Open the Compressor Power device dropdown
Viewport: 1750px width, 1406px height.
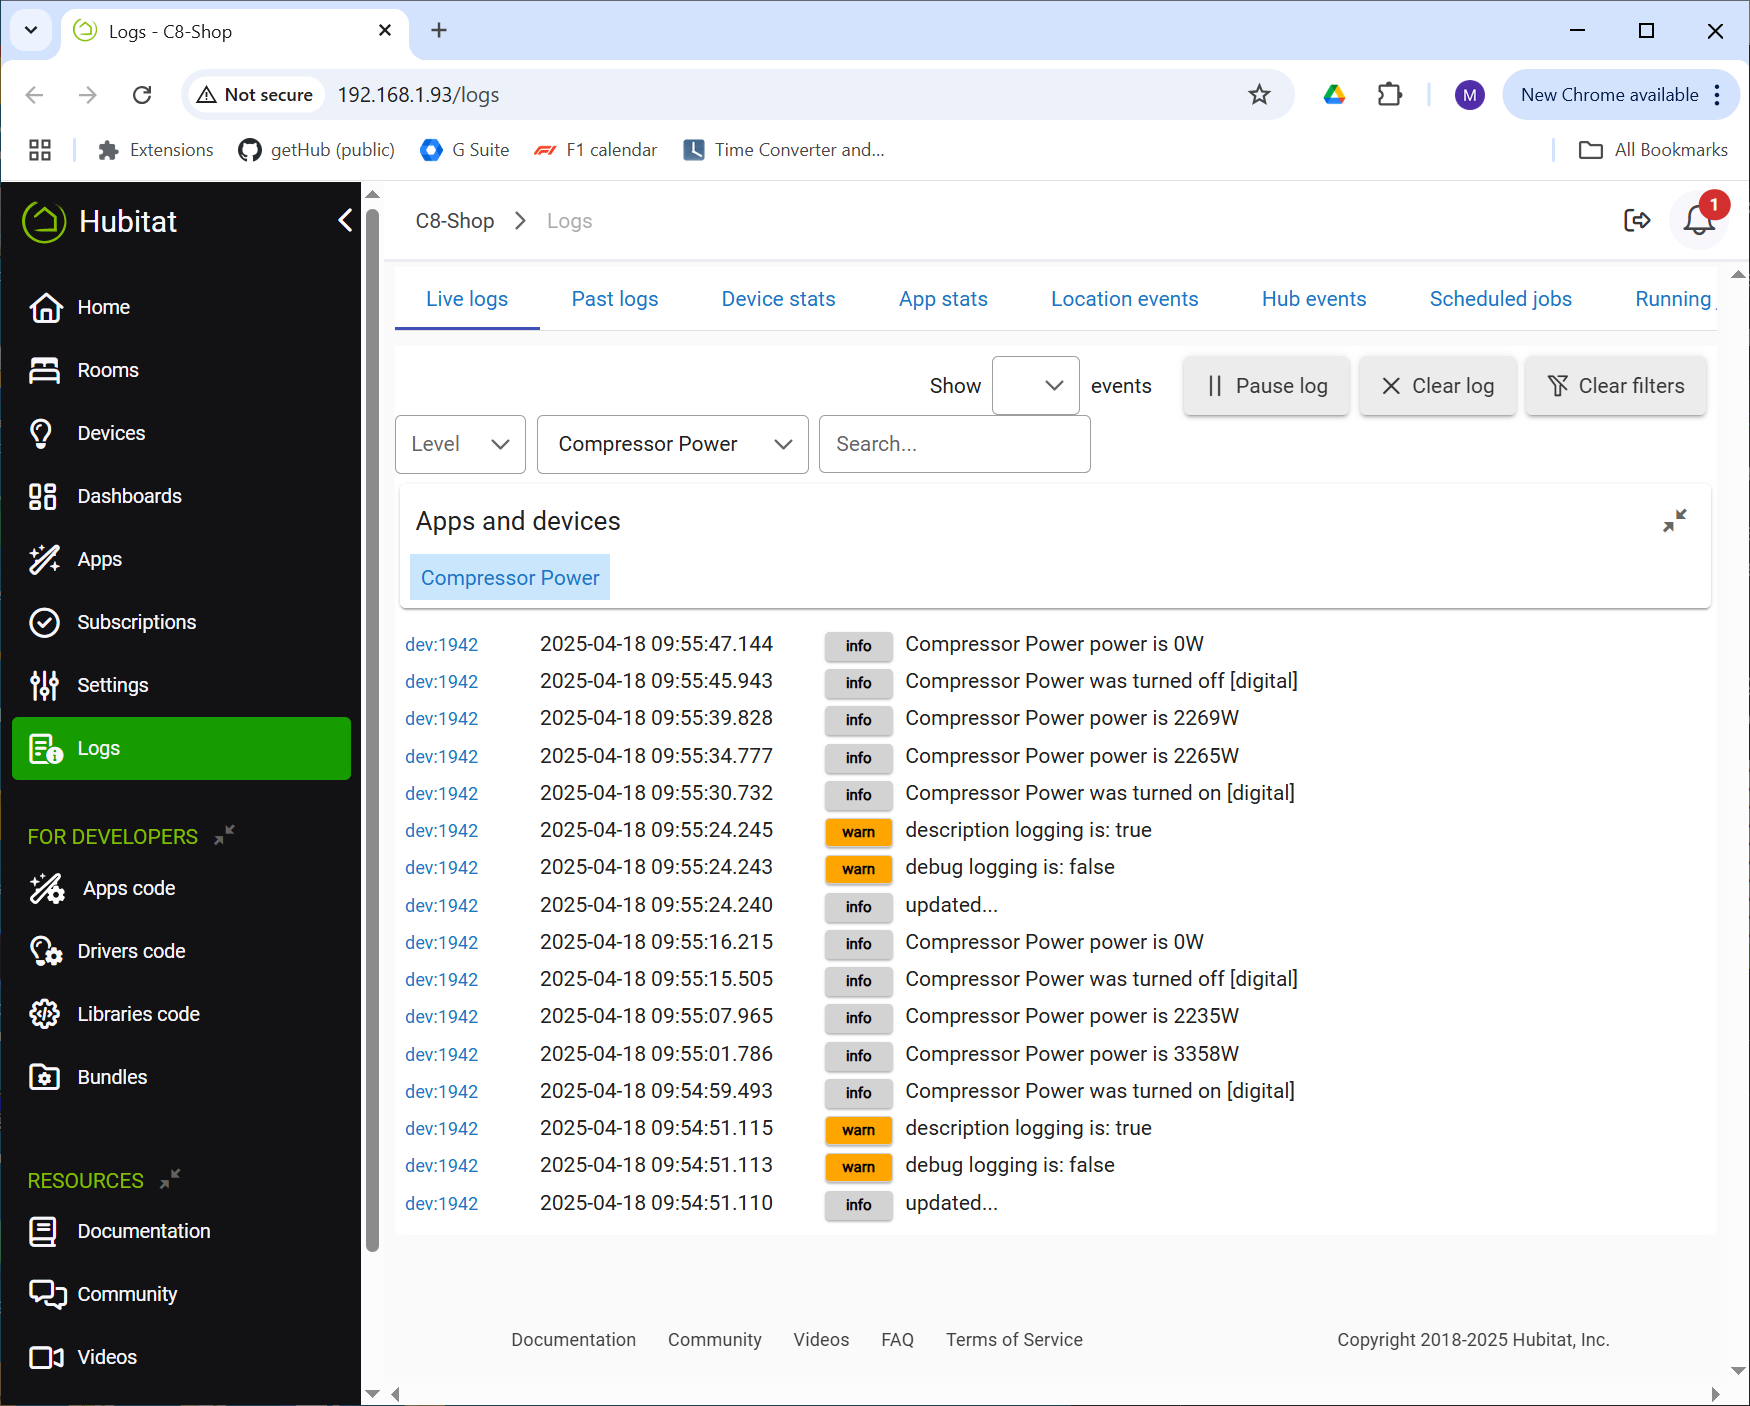pyautogui.click(x=672, y=444)
